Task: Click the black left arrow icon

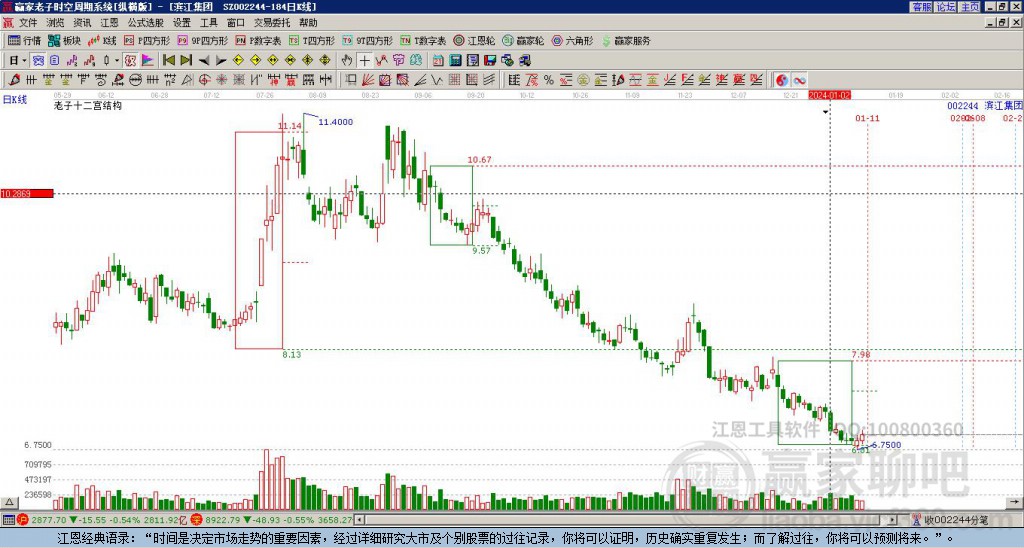Action: point(204,60)
